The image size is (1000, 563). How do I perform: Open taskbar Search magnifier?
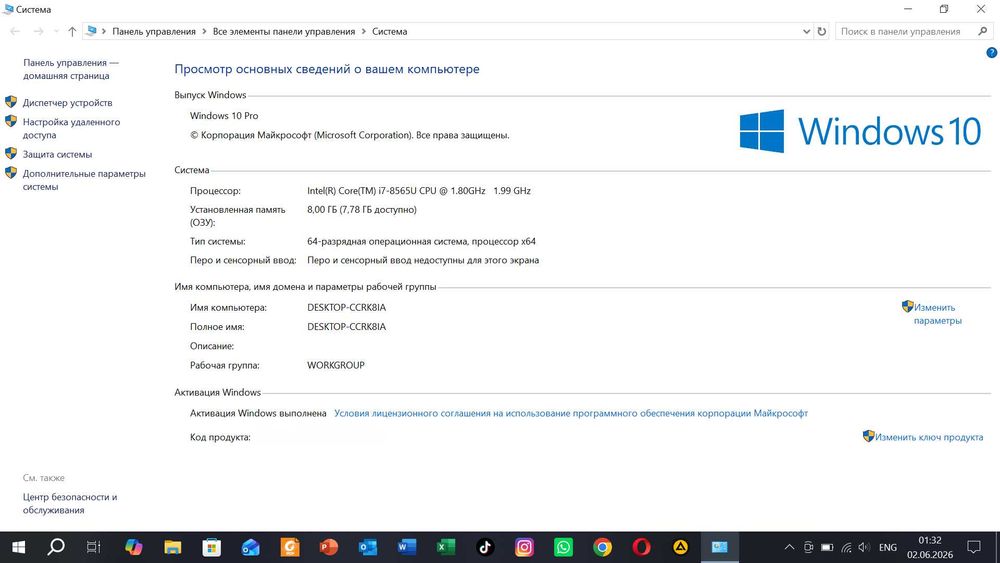[56, 546]
